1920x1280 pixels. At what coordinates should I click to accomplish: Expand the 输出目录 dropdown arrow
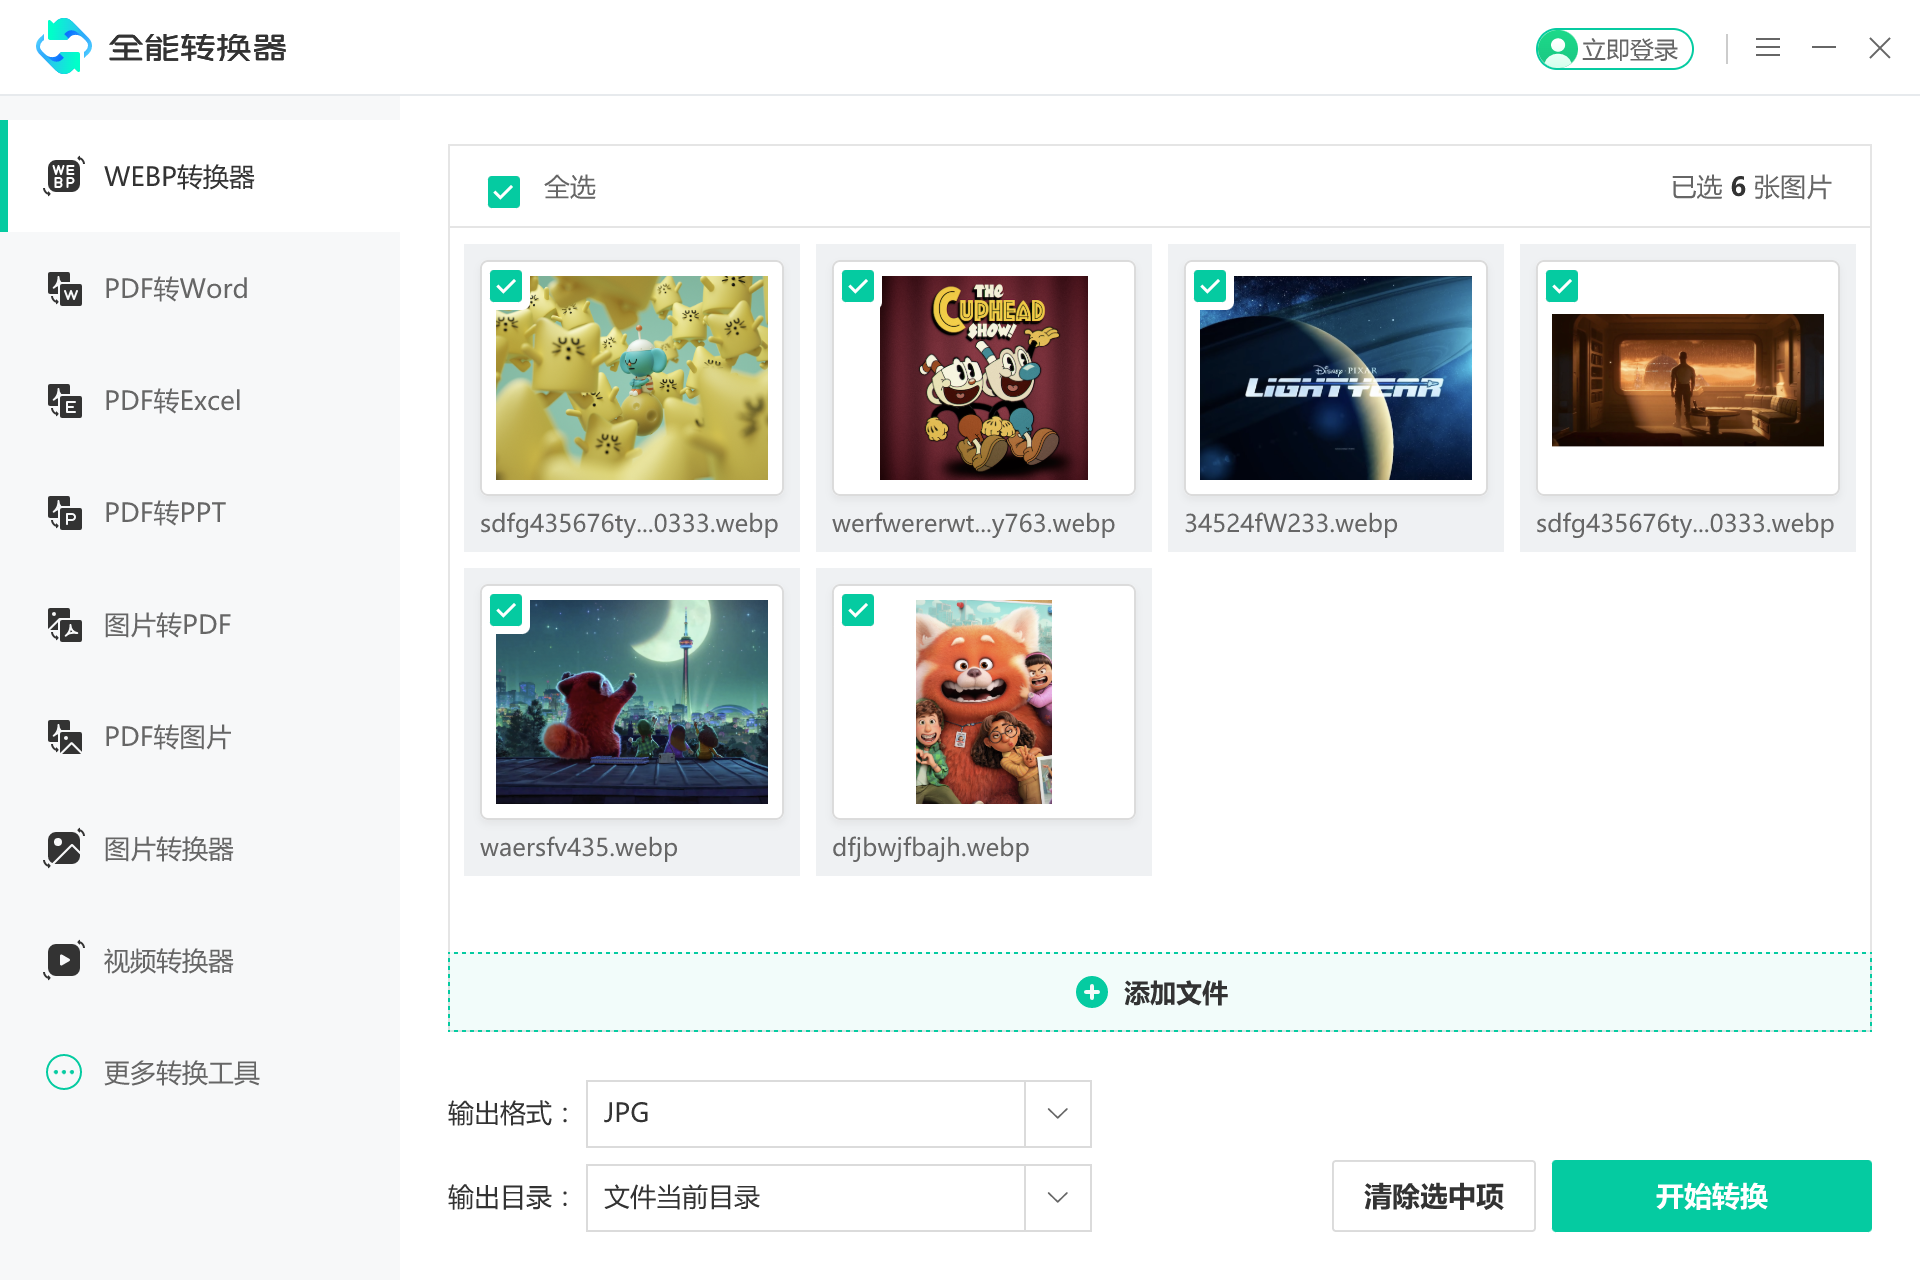point(1057,1197)
